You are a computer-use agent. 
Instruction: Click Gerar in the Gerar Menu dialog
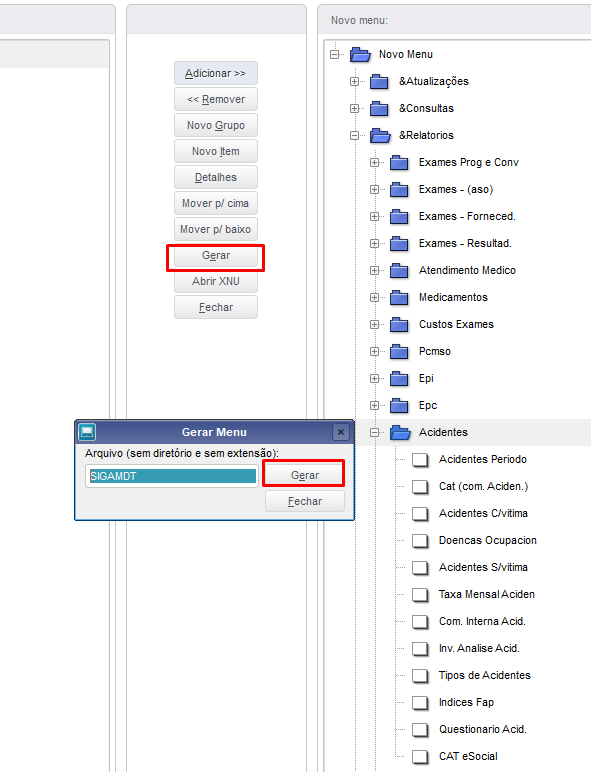304,475
